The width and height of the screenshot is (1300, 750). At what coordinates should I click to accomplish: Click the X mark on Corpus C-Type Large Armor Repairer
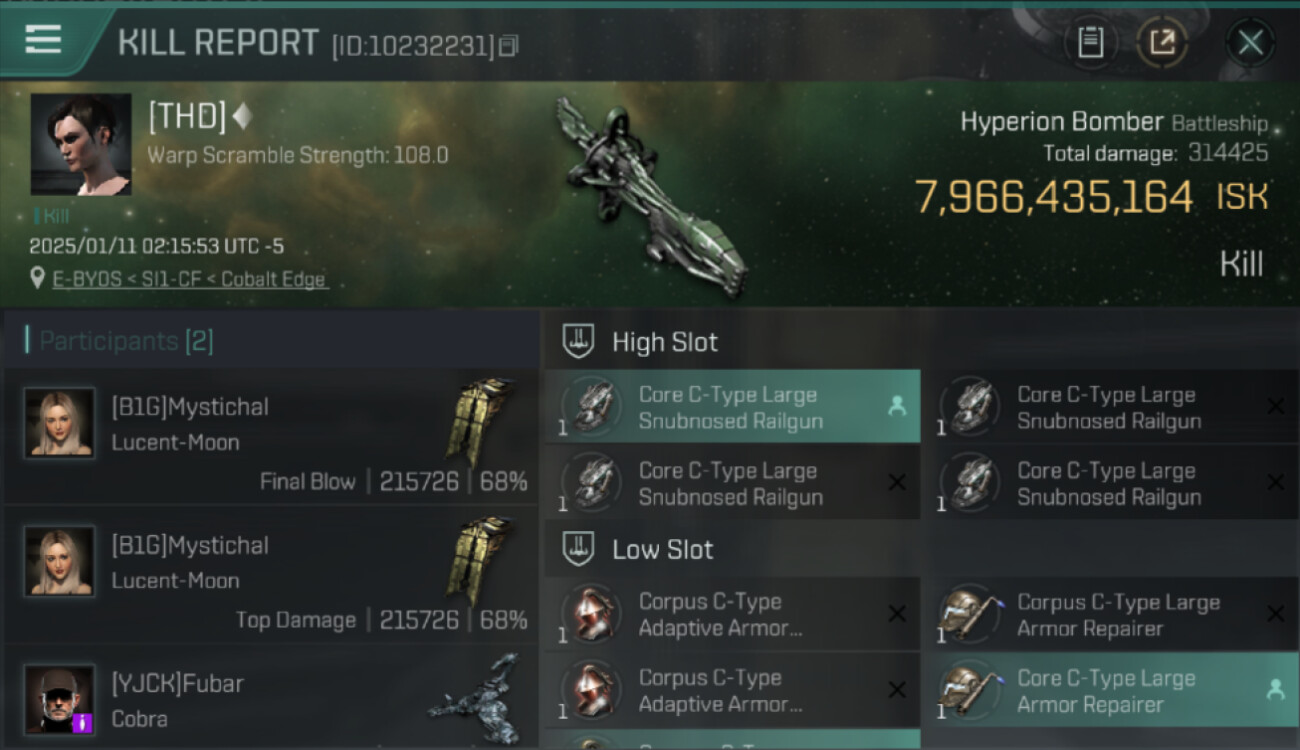(x=1275, y=614)
